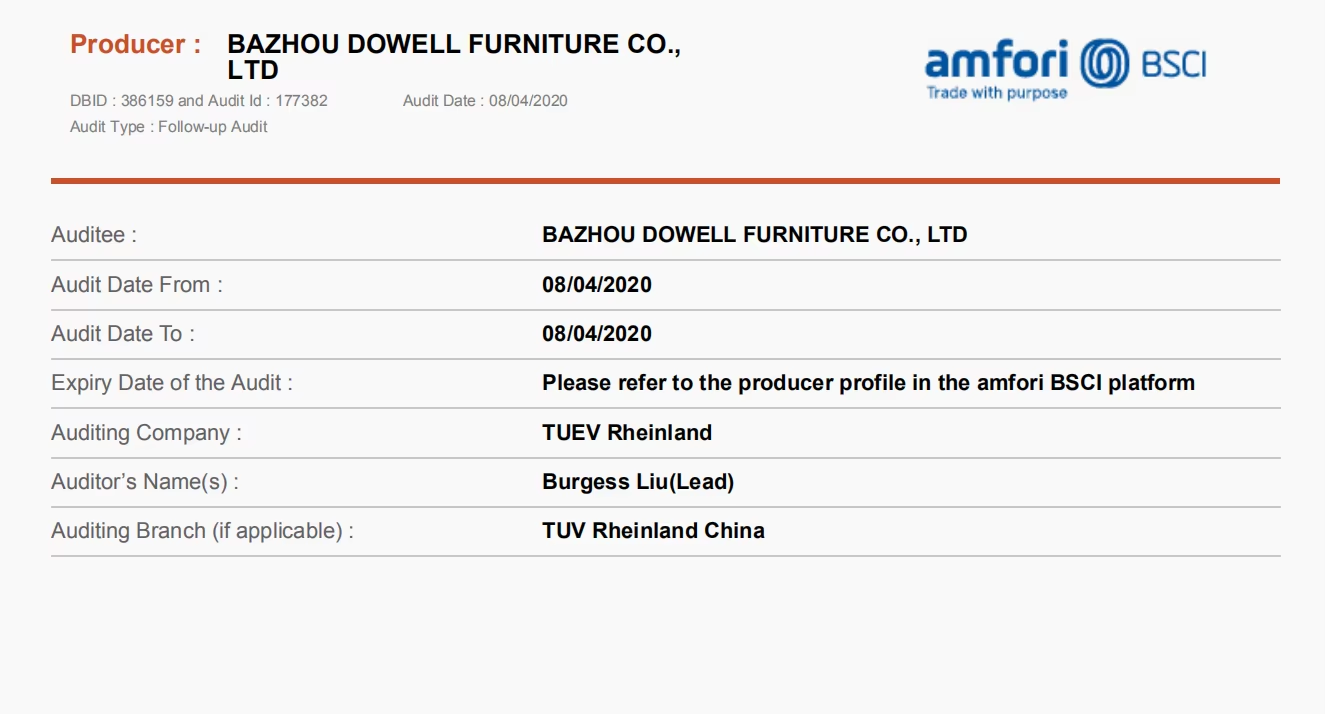Image resolution: width=1325 pixels, height=714 pixels.
Task: Click the header Audit Date 08/04/2020 text
Action: (485, 101)
